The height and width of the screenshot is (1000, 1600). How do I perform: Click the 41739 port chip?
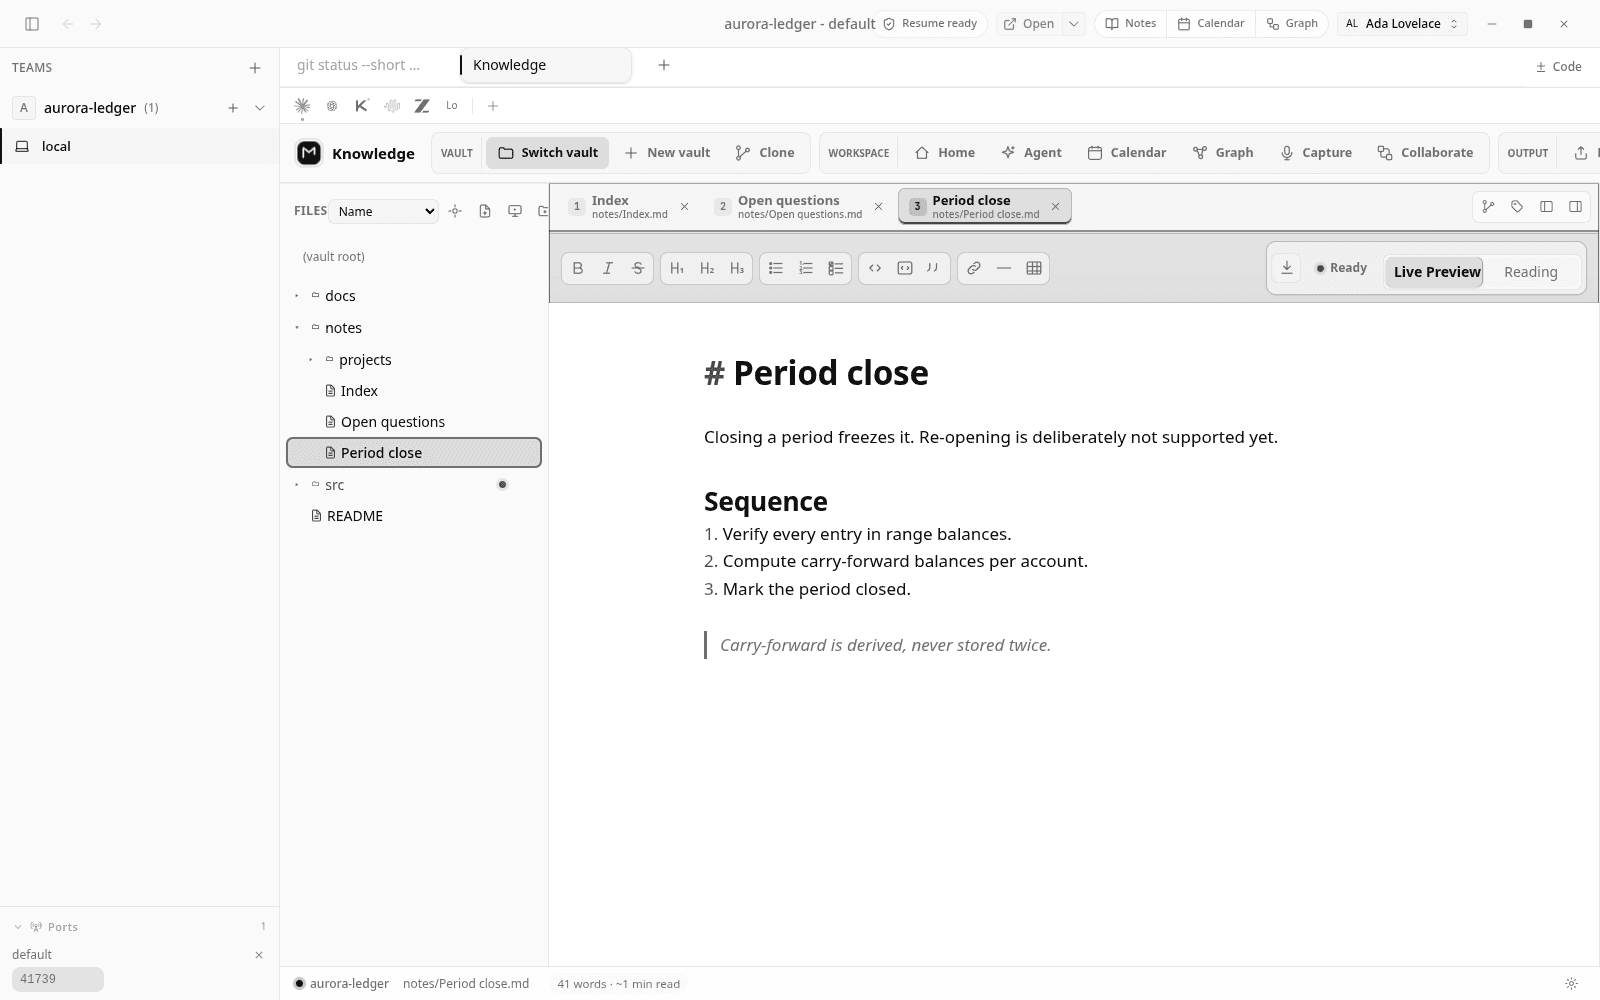point(58,979)
